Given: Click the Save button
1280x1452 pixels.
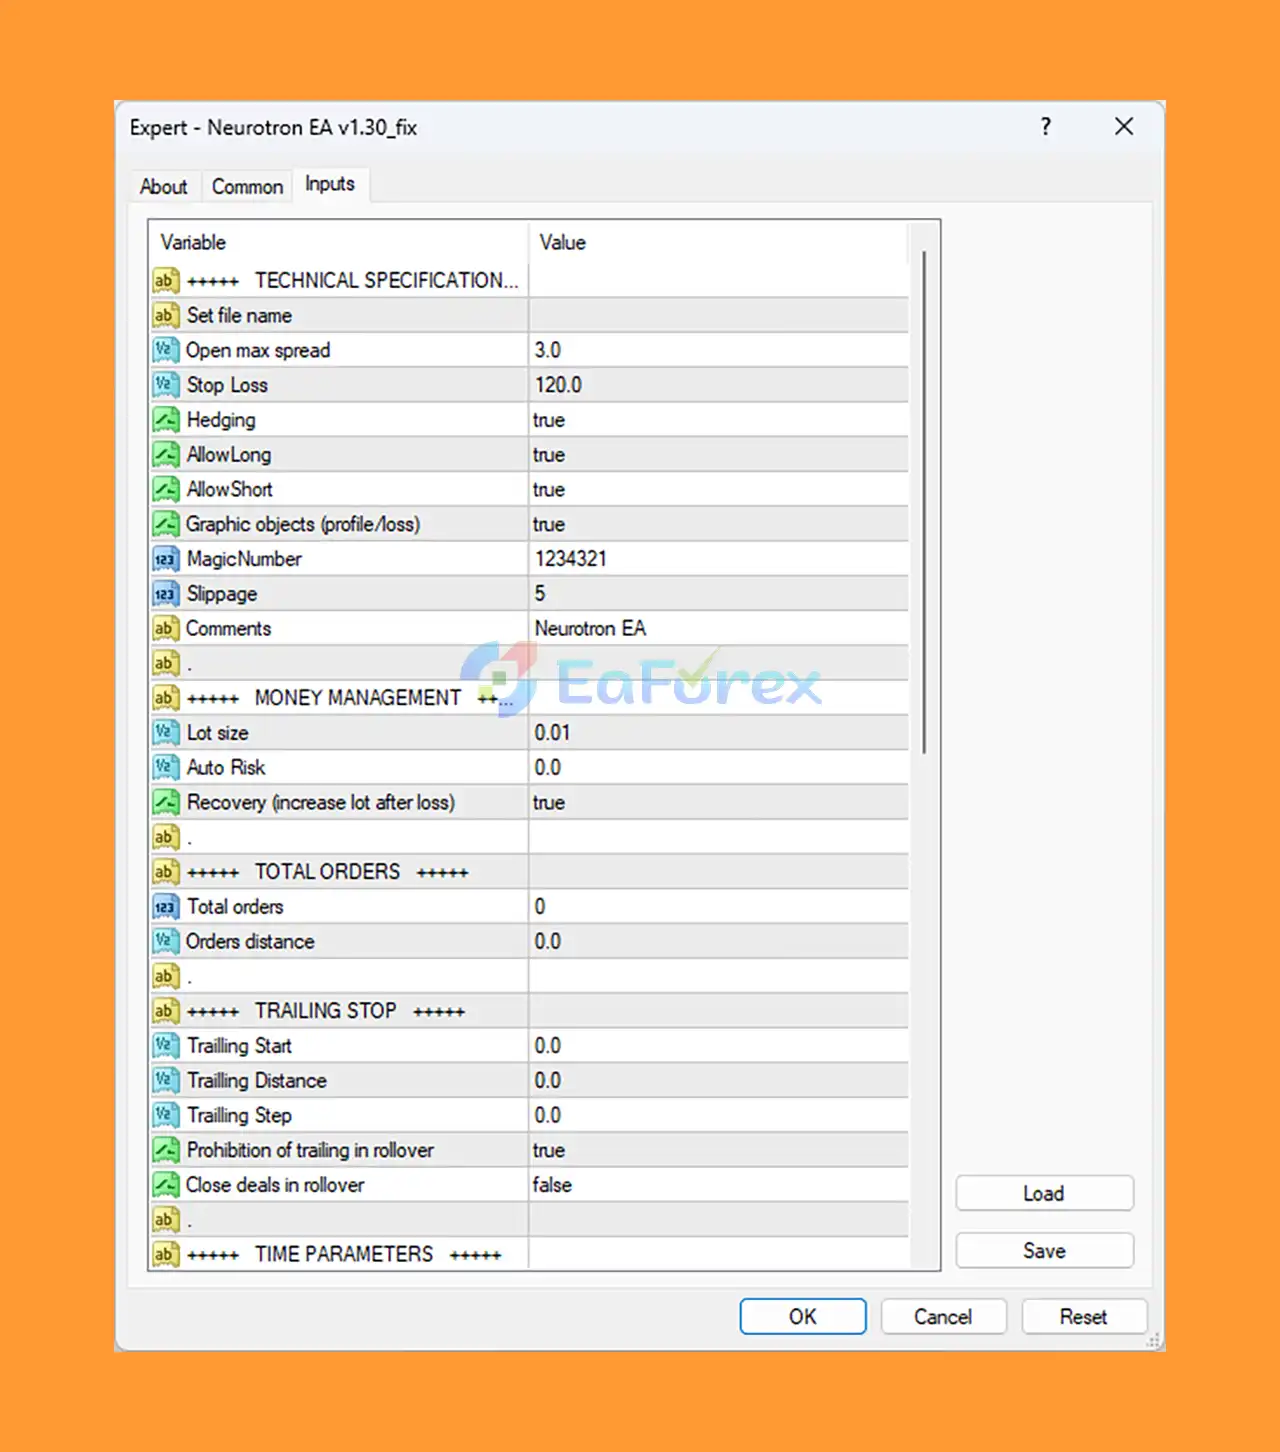Looking at the screenshot, I should click(x=1044, y=1251).
